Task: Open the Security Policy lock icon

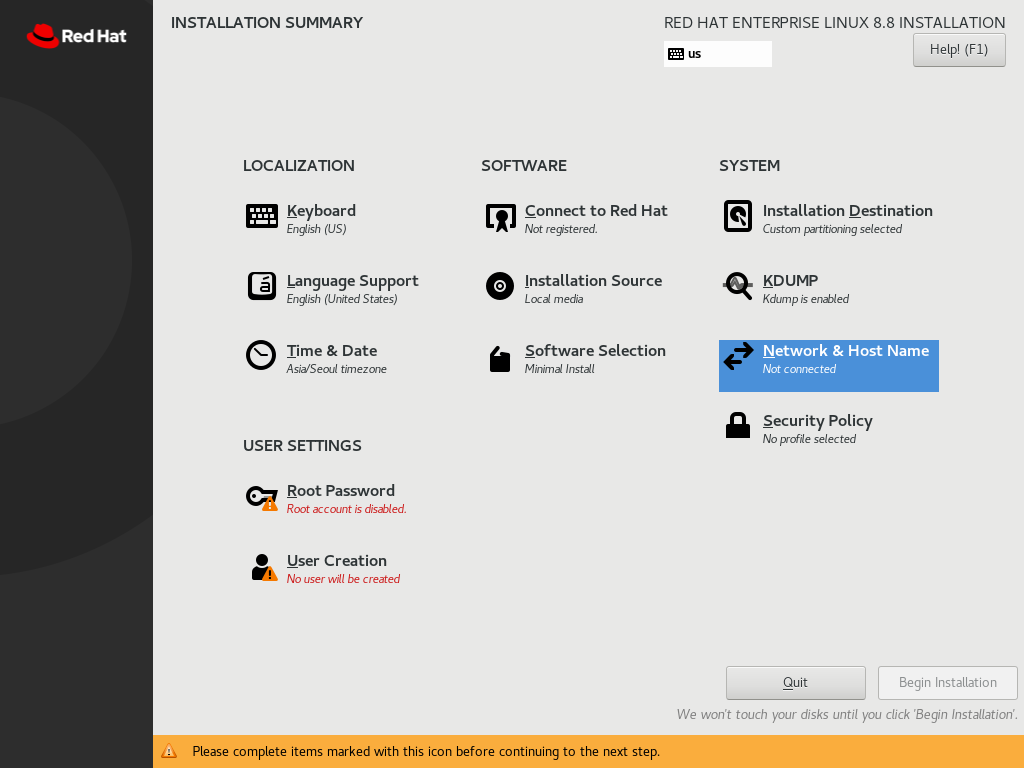Action: click(738, 425)
